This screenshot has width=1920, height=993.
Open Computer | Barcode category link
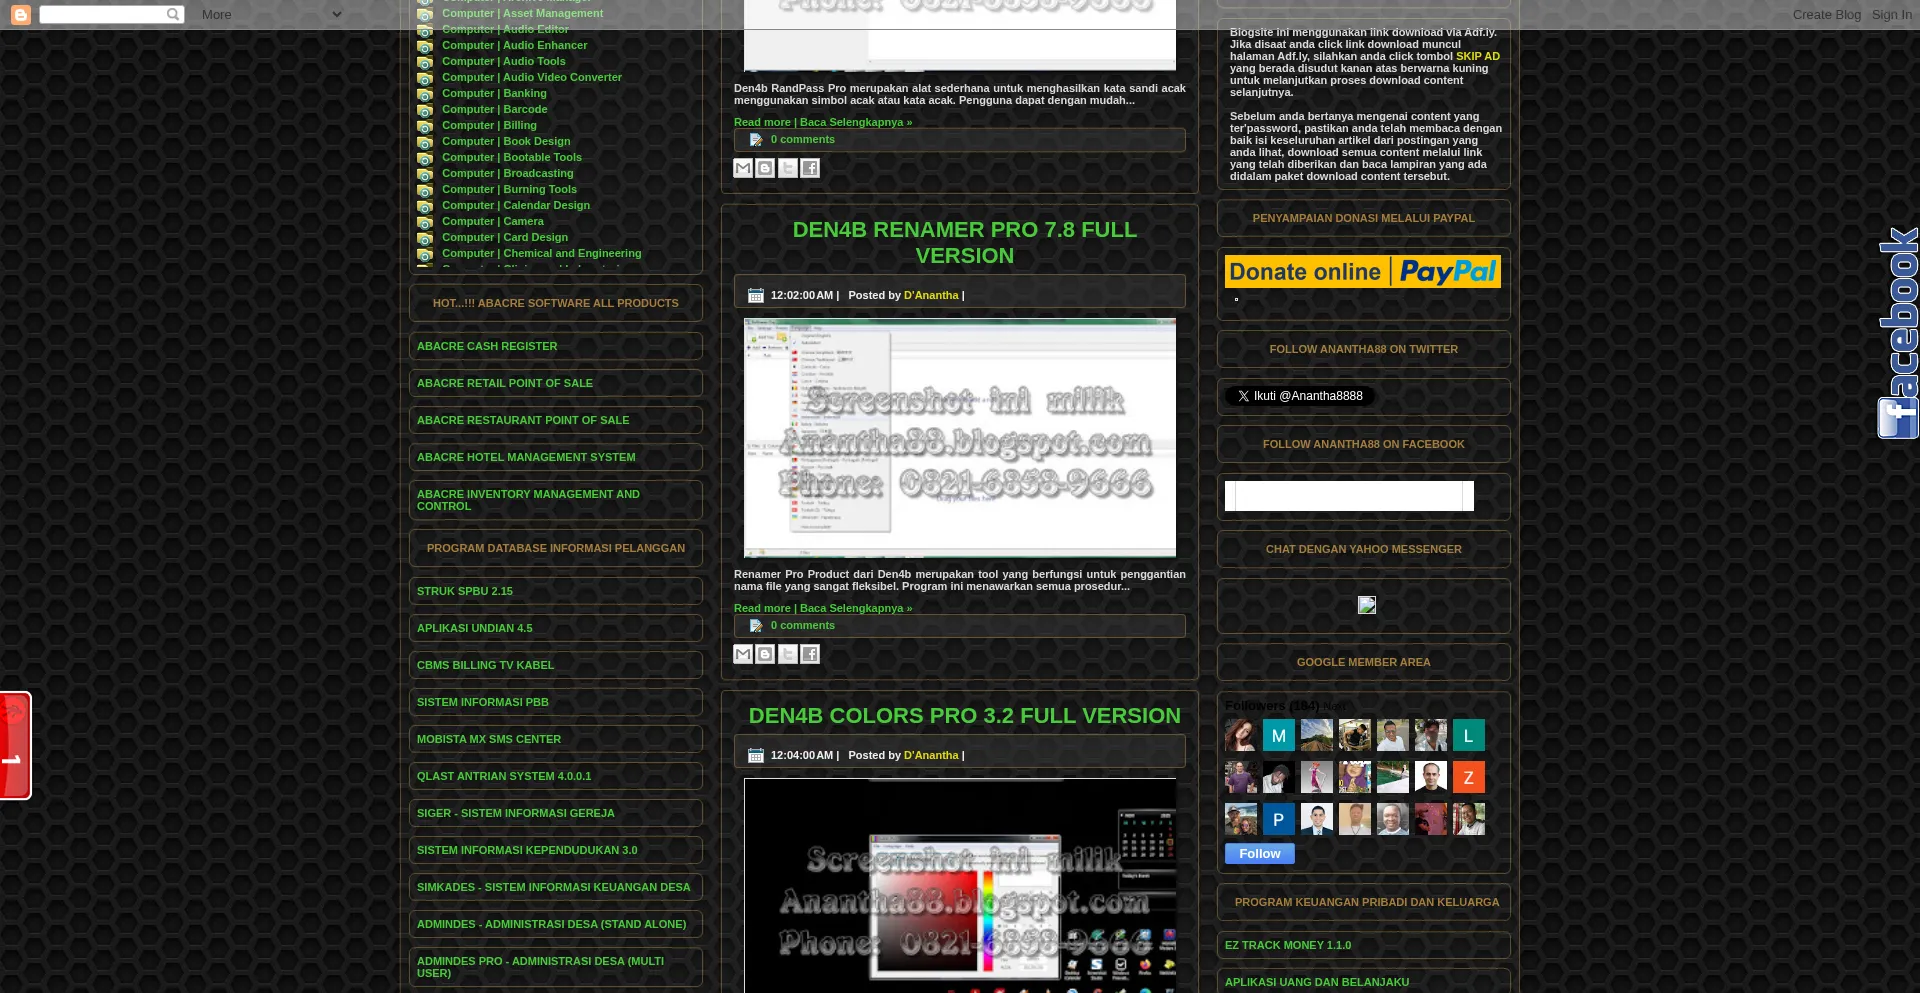tap(494, 109)
